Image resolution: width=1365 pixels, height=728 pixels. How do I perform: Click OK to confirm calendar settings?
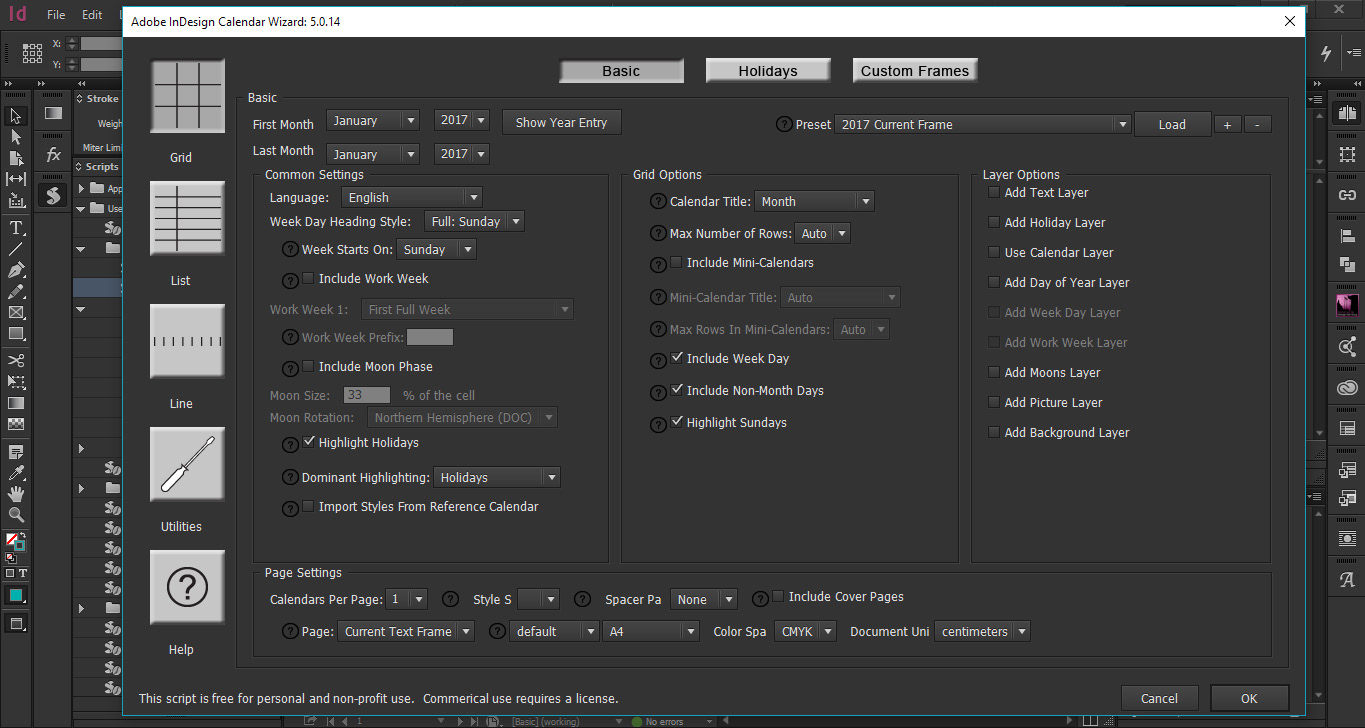tap(1249, 698)
